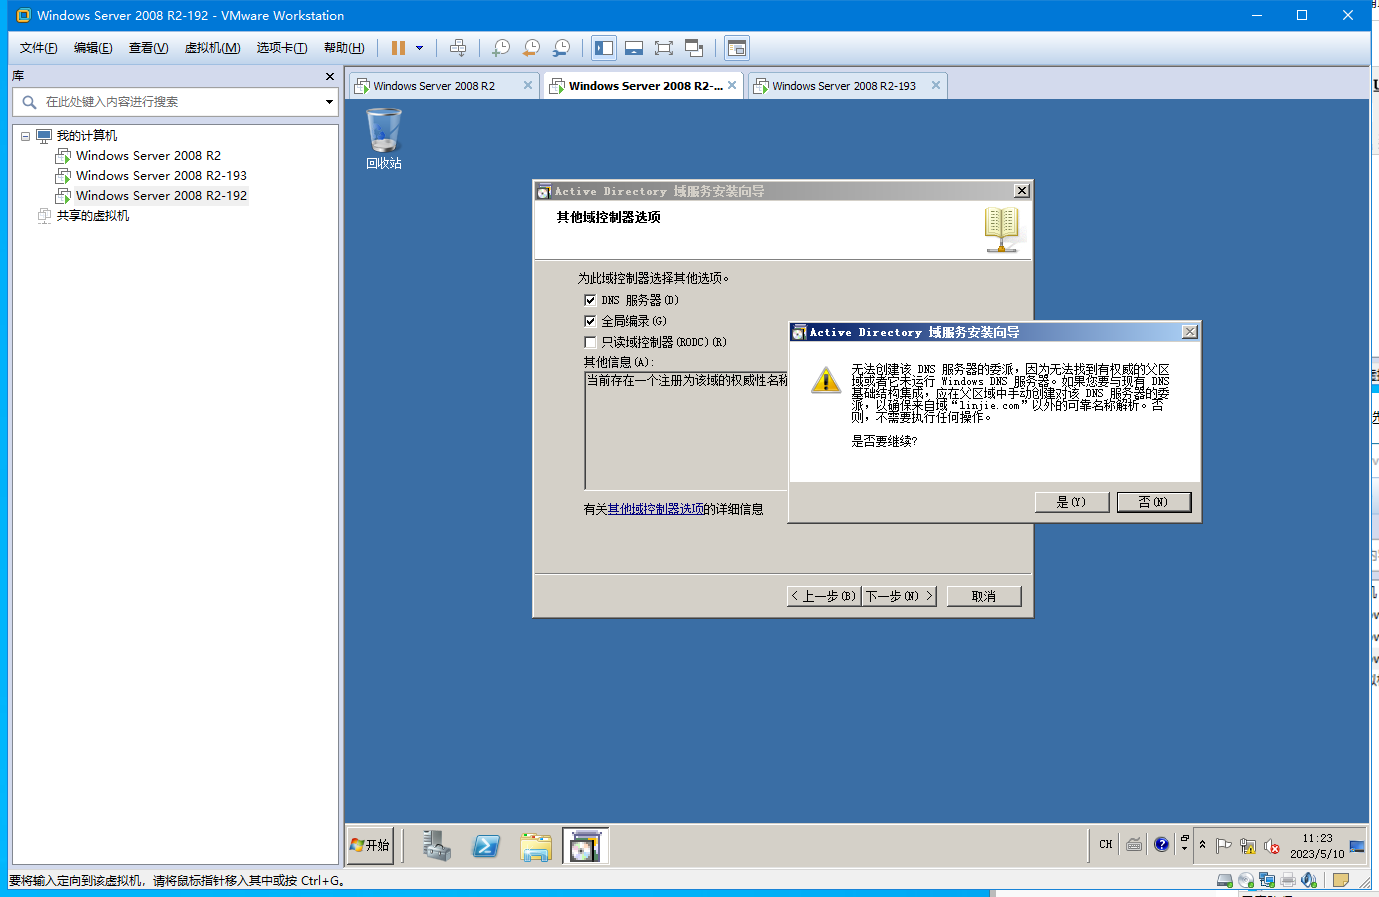Select Windows Server 2008 R2-193 in library

(x=161, y=176)
